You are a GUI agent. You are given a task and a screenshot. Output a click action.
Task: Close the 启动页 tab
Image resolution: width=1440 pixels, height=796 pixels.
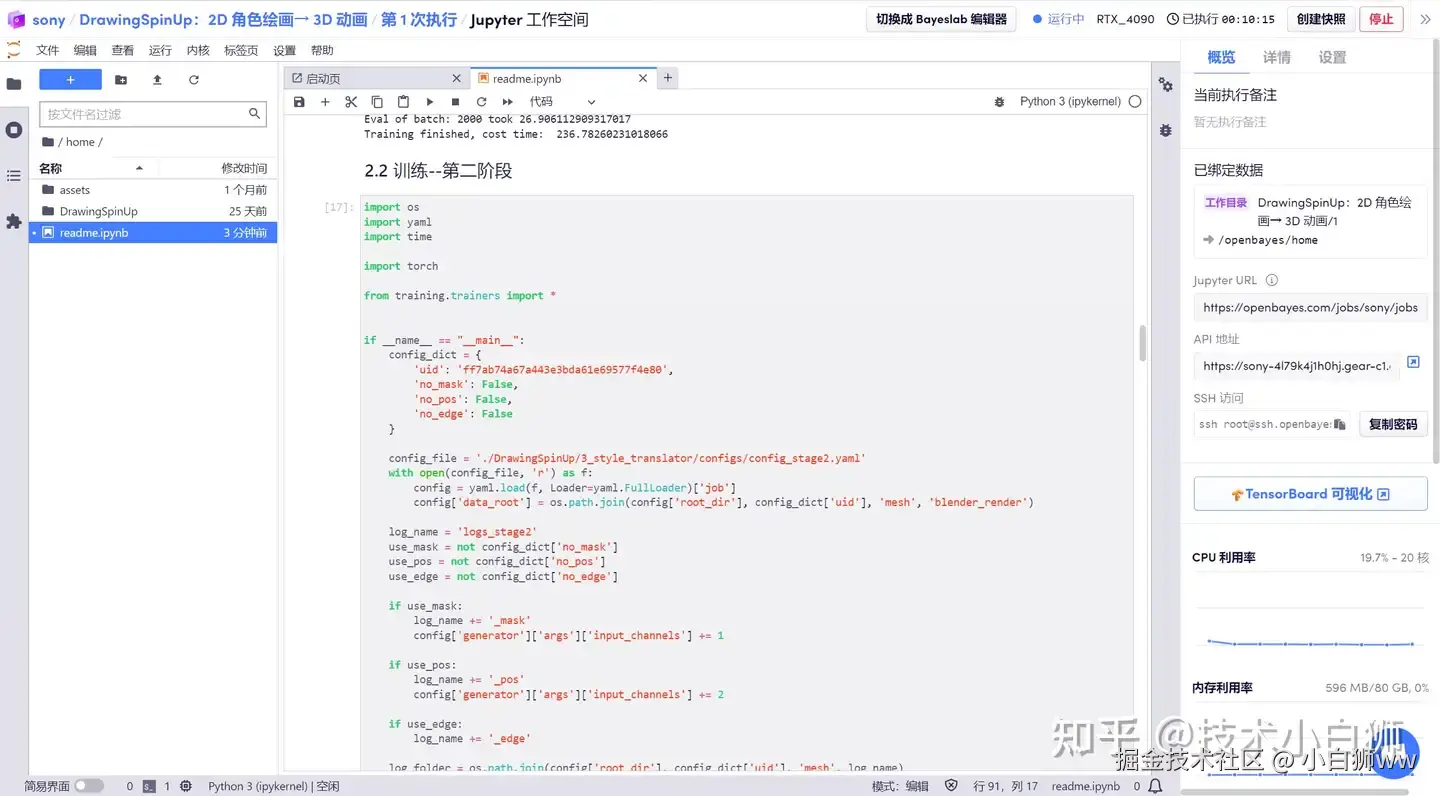(x=456, y=78)
